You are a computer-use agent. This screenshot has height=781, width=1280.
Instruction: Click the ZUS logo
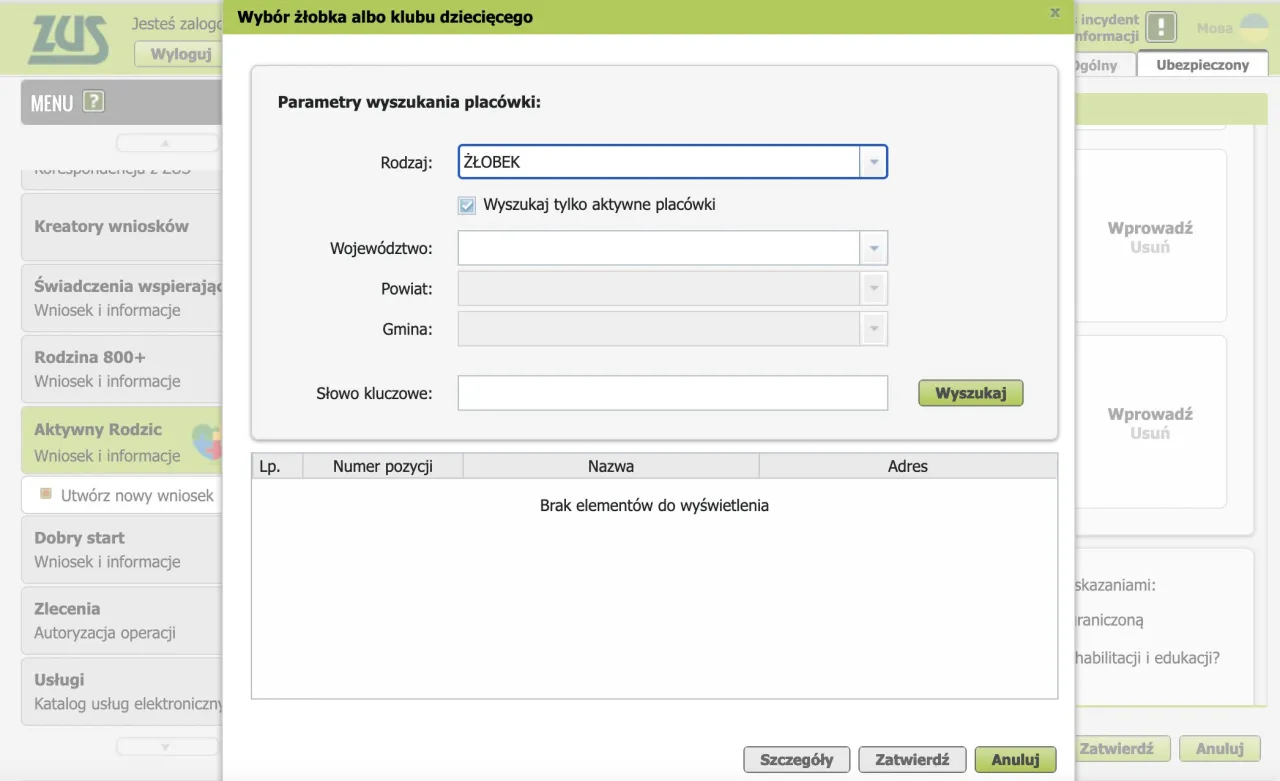point(68,40)
